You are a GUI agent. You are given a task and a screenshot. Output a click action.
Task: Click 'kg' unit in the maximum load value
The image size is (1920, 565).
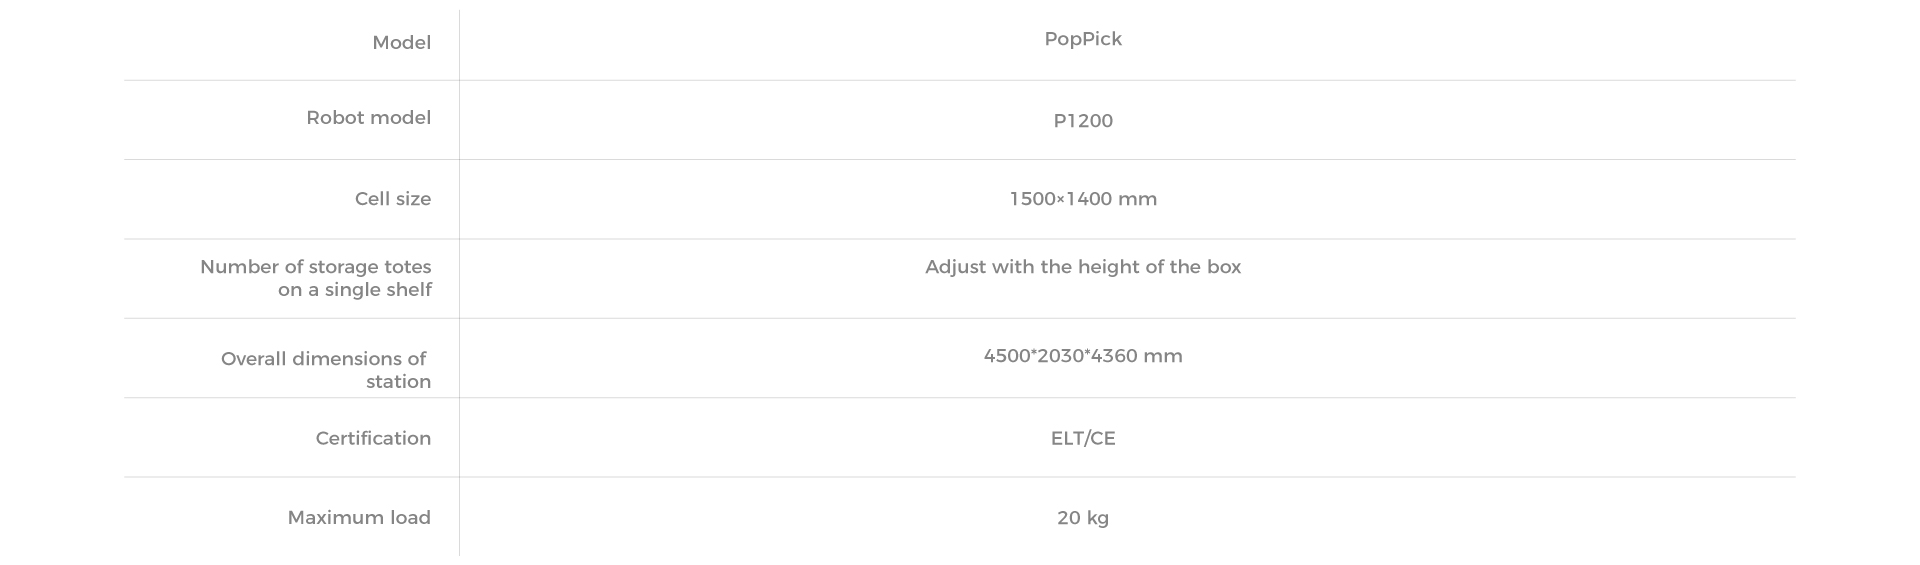1098,519
